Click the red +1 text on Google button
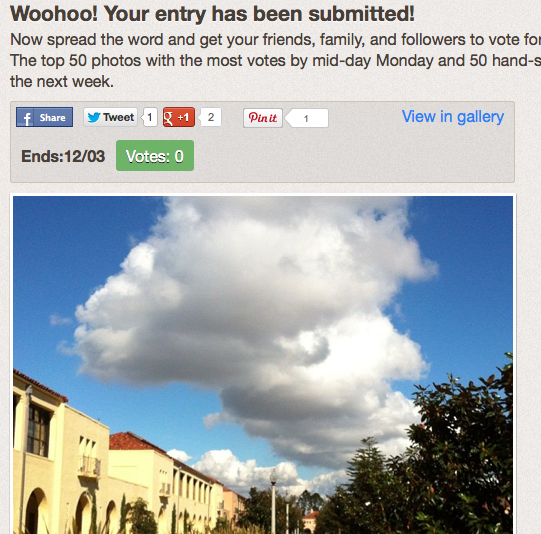 pos(183,117)
